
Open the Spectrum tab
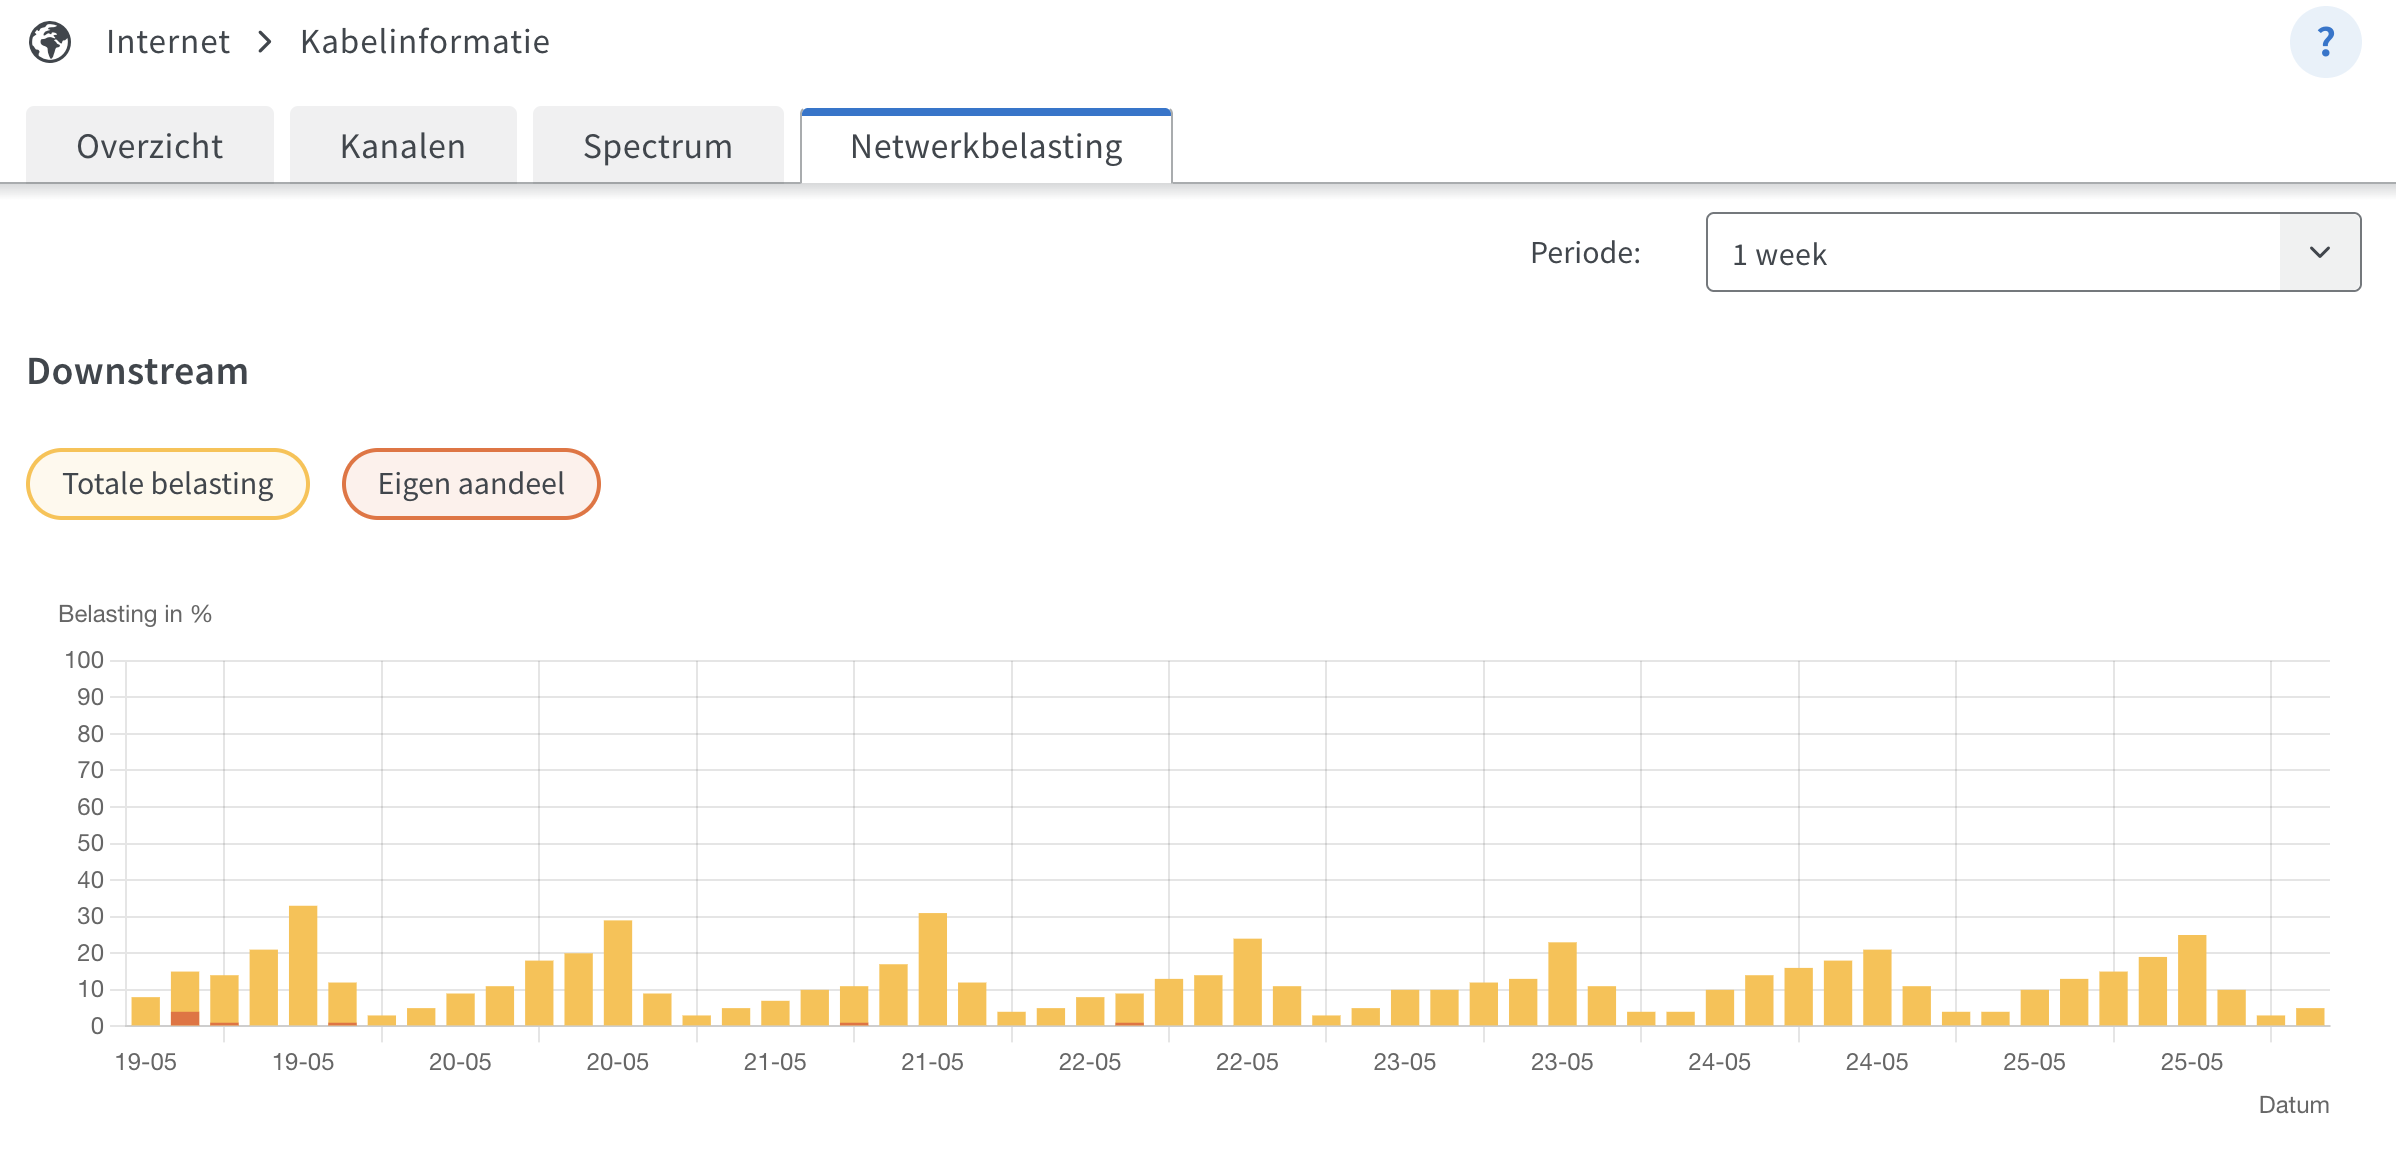658,146
